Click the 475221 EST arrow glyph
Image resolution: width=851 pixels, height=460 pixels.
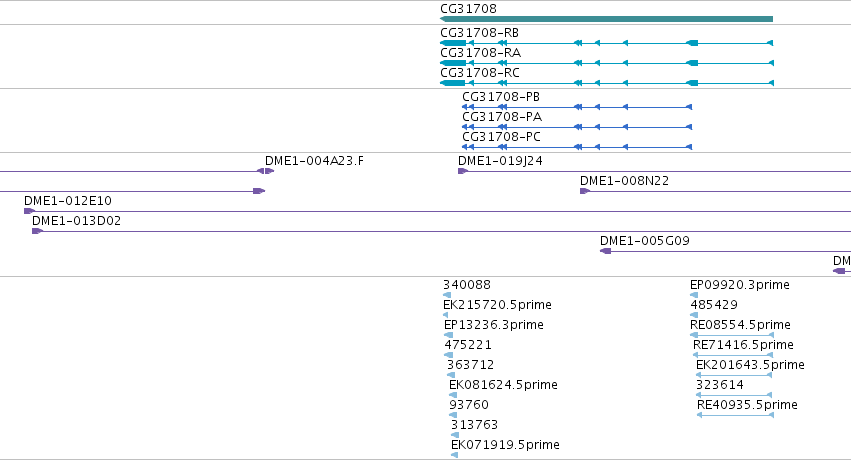(x=448, y=355)
